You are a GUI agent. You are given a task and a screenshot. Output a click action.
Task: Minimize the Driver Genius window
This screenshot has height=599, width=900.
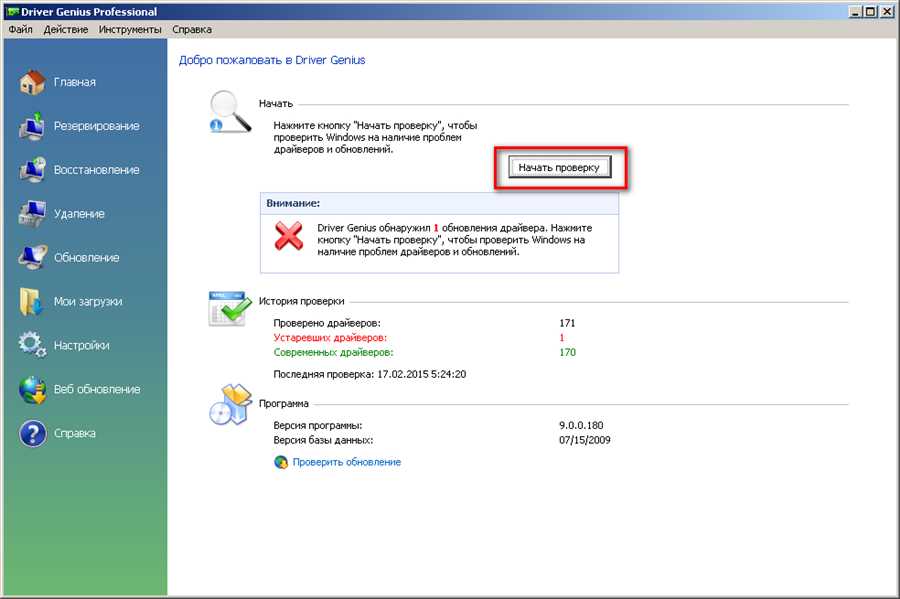(x=855, y=11)
